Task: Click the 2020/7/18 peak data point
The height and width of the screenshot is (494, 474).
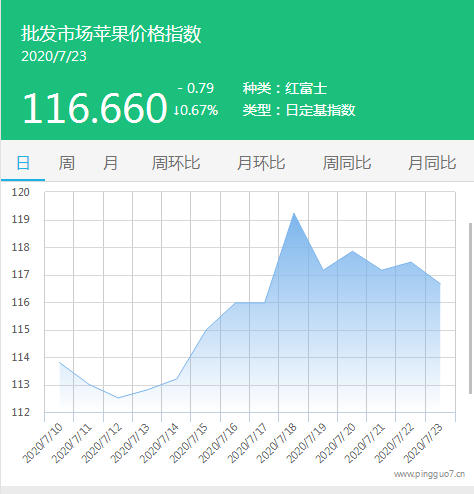Action: 294,213
